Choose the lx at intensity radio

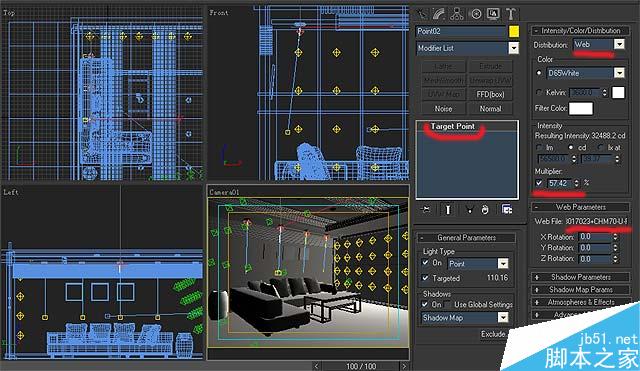click(600, 147)
